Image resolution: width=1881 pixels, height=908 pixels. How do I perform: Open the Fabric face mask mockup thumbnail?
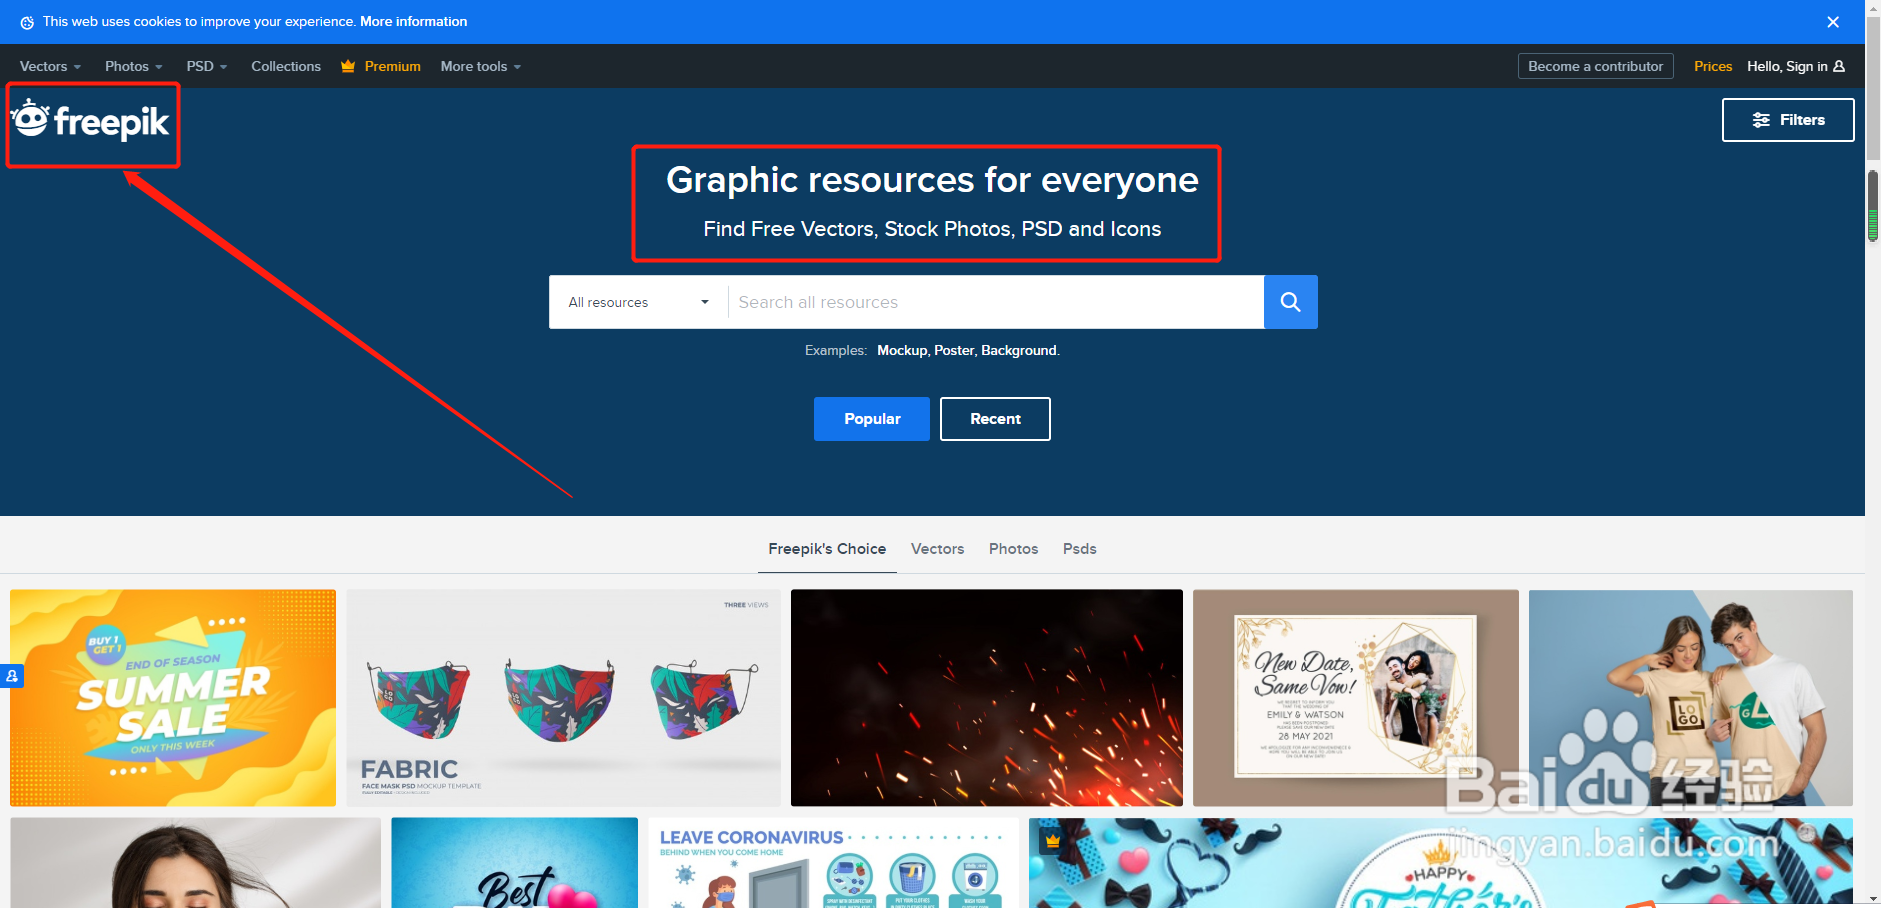click(x=564, y=698)
